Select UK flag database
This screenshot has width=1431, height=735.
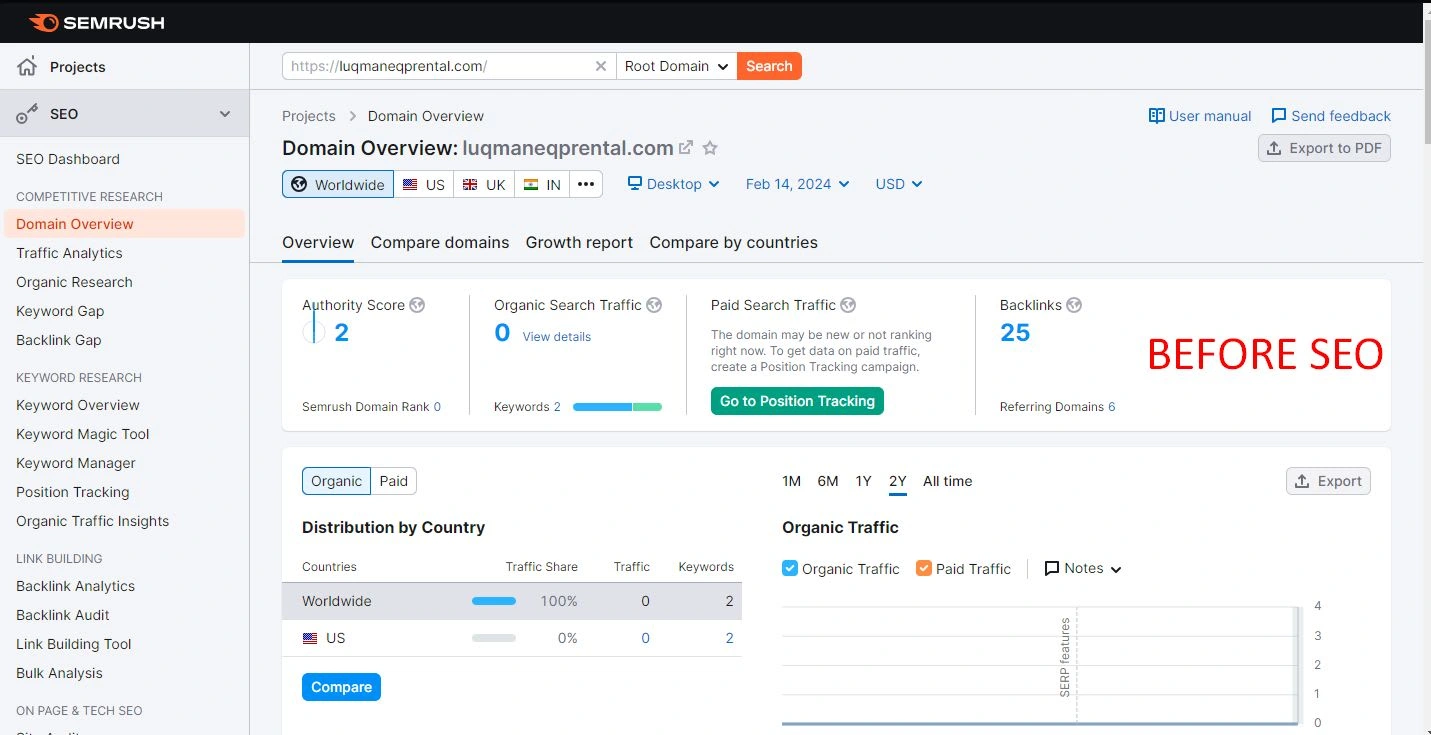click(484, 185)
